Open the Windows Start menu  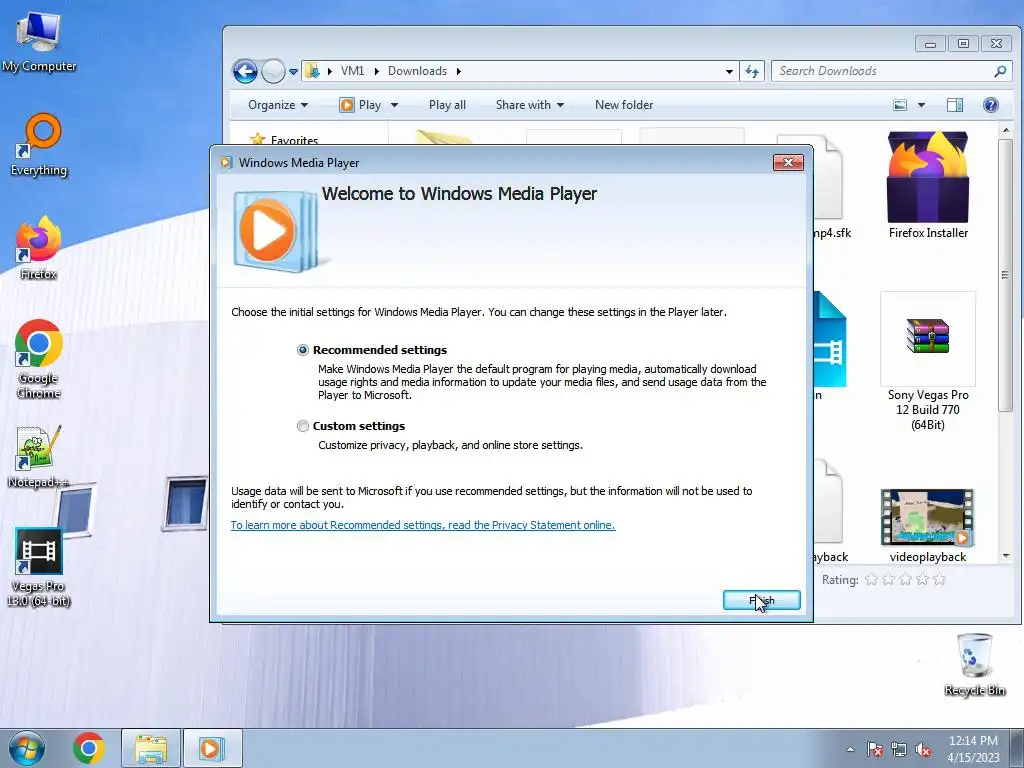tap(27, 748)
